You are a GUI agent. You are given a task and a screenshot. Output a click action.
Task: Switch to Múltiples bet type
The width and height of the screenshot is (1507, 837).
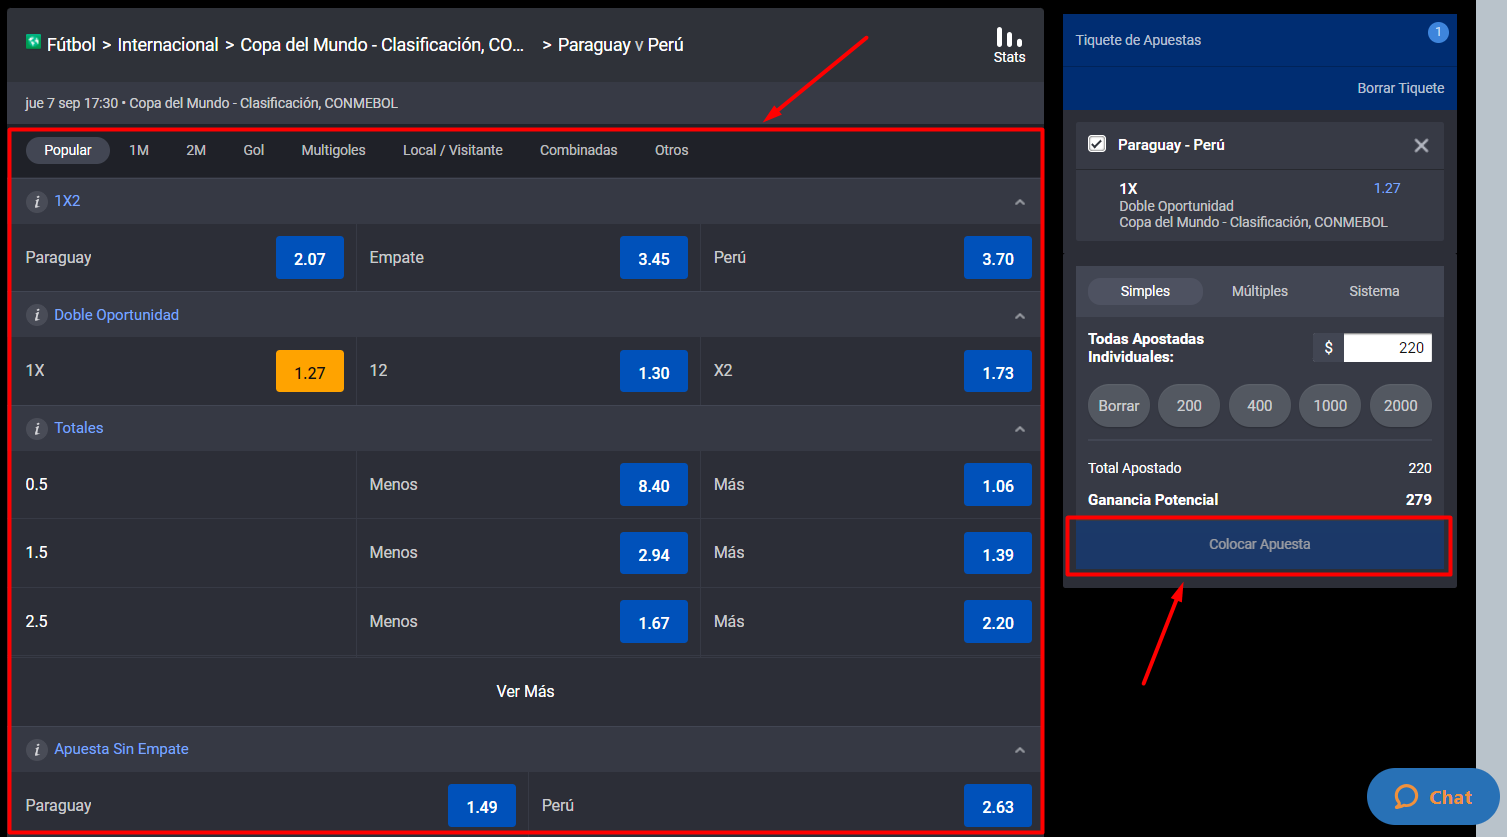[1260, 291]
